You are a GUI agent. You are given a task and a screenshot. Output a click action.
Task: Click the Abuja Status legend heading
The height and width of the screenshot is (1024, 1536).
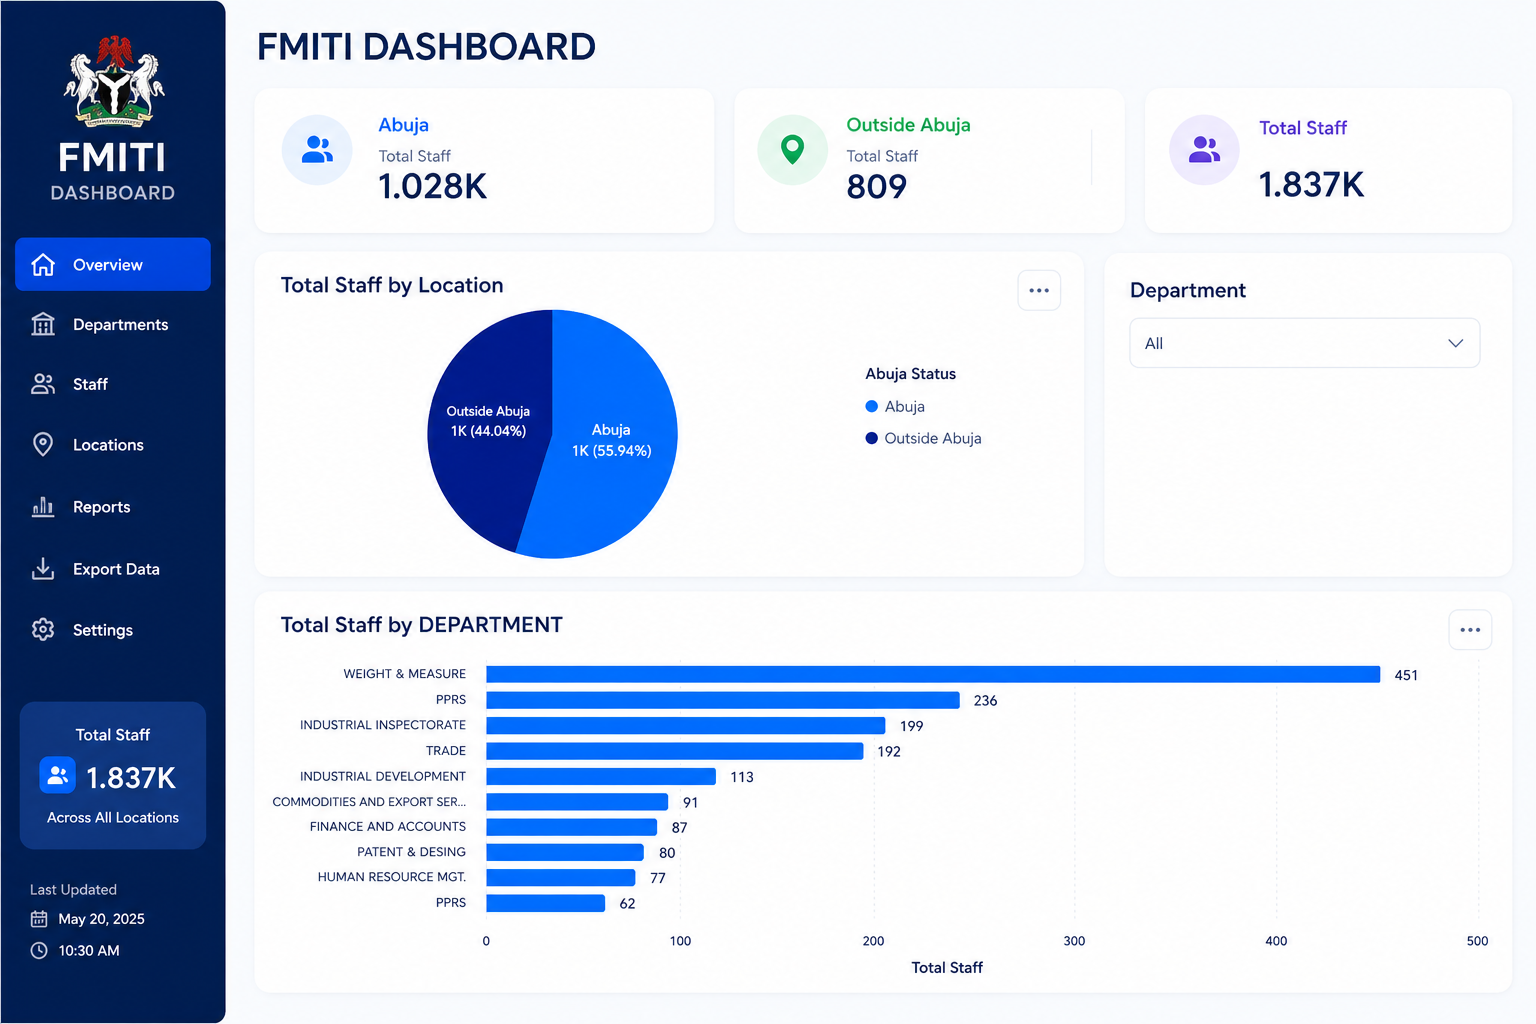point(911,374)
